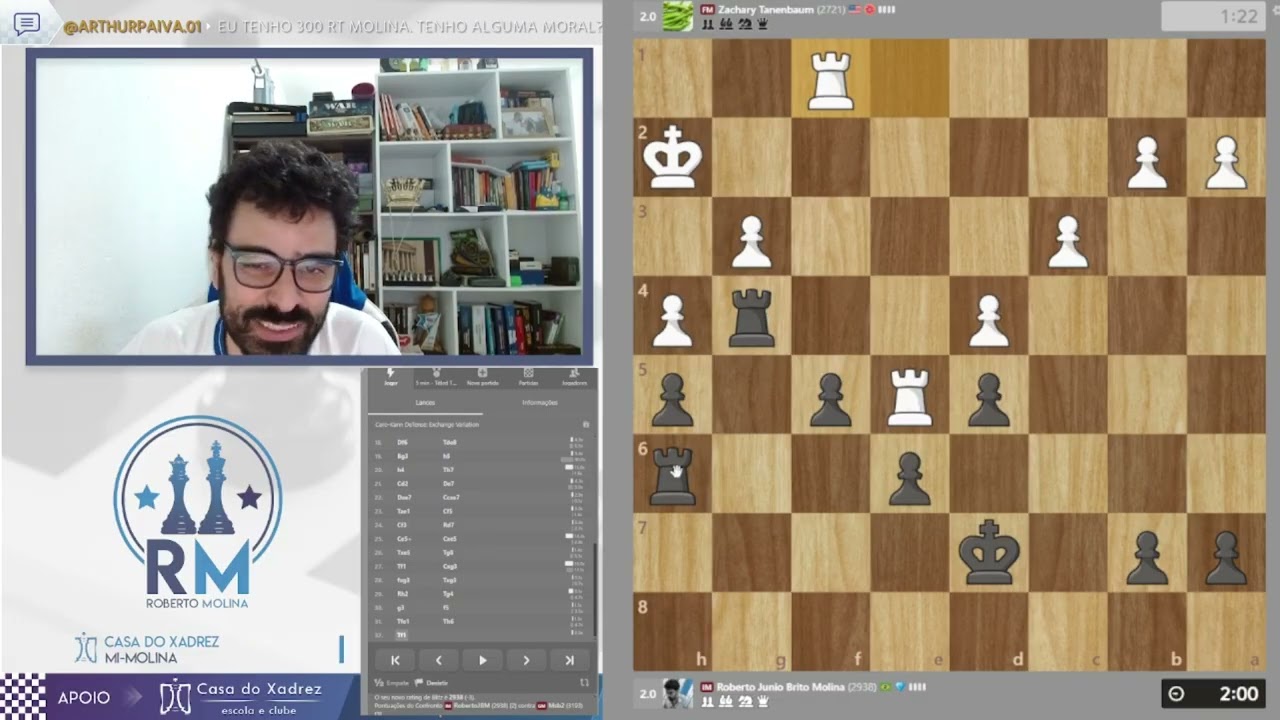The width and height of the screenshot is (1280, 720).
Task: Go to move 25 Ce5+
Action: (404, 539)
